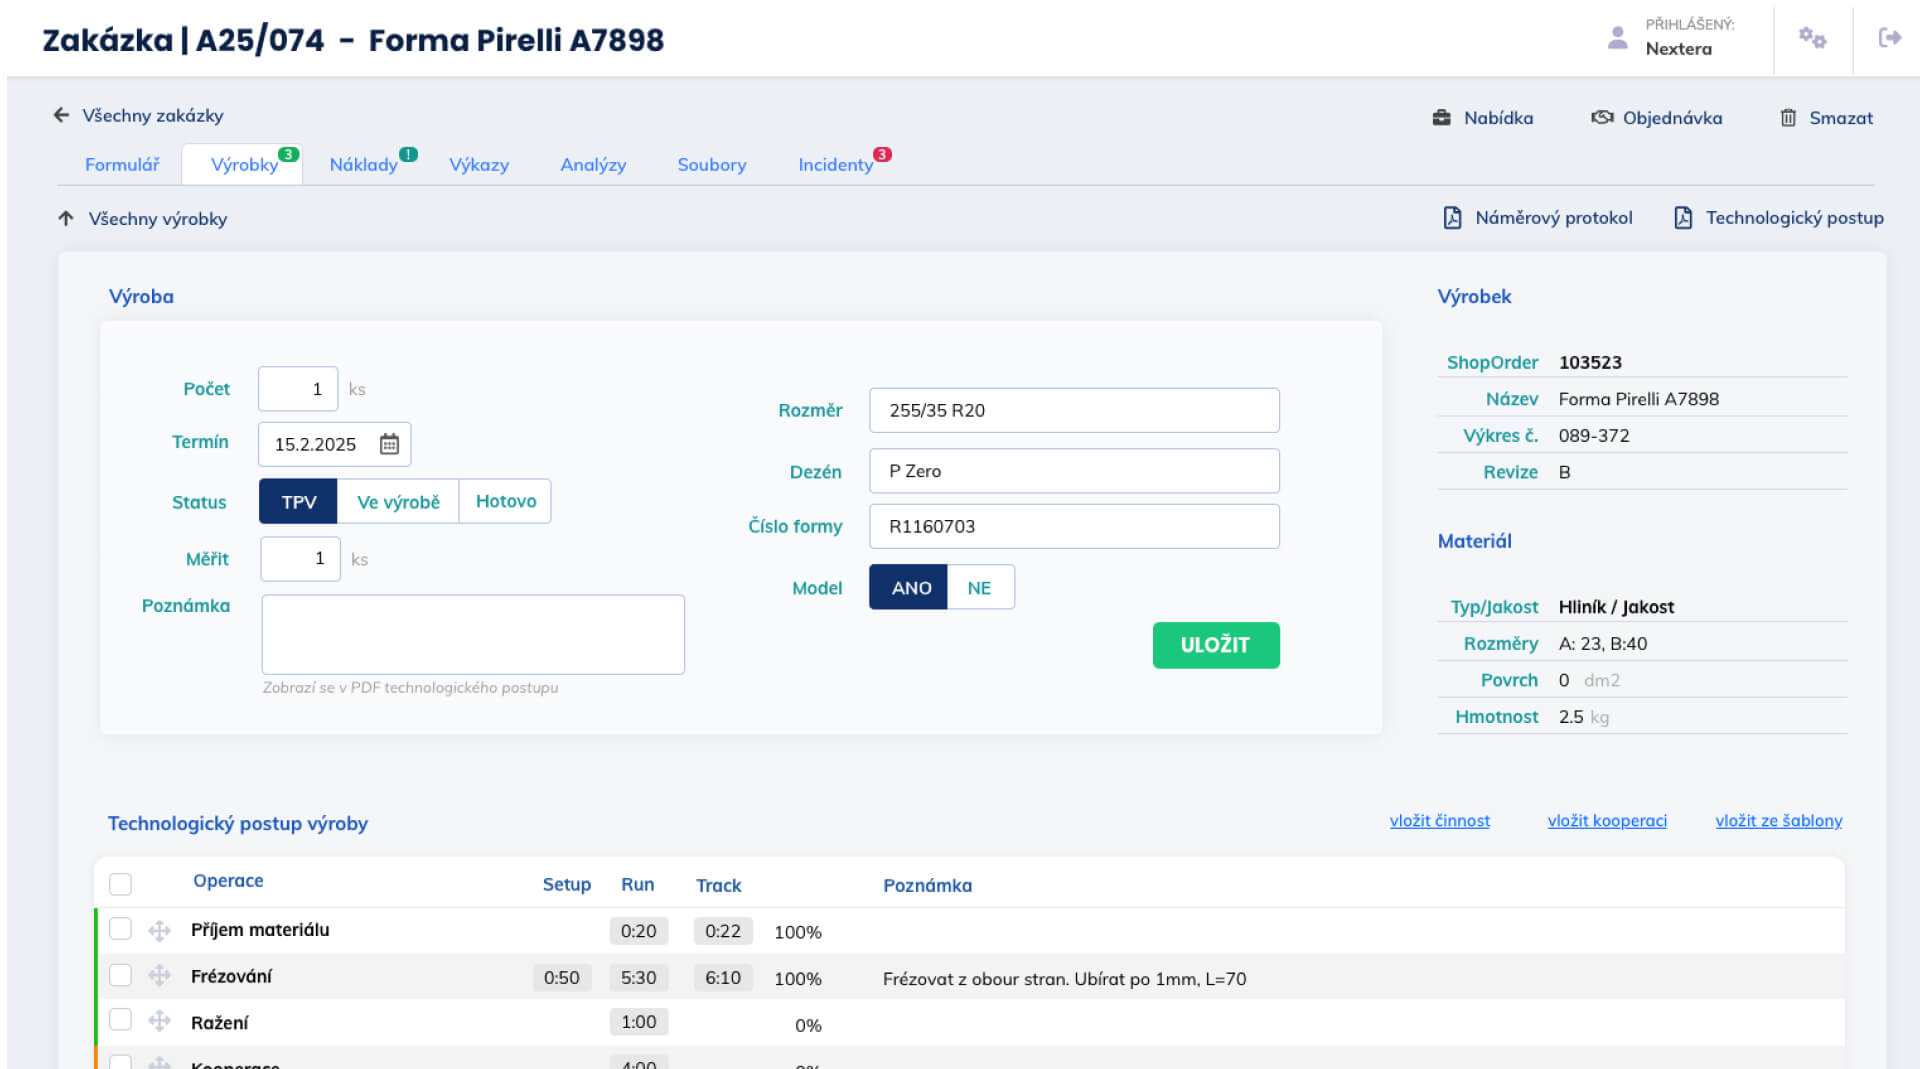
Task: Switch to the Soubory tab
Action: click(712, 165)
